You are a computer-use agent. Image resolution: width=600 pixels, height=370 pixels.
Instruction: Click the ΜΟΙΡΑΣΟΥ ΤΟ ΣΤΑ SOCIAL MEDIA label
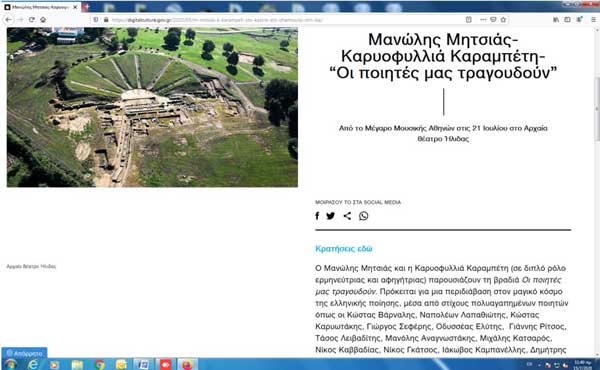pos(358,202)
